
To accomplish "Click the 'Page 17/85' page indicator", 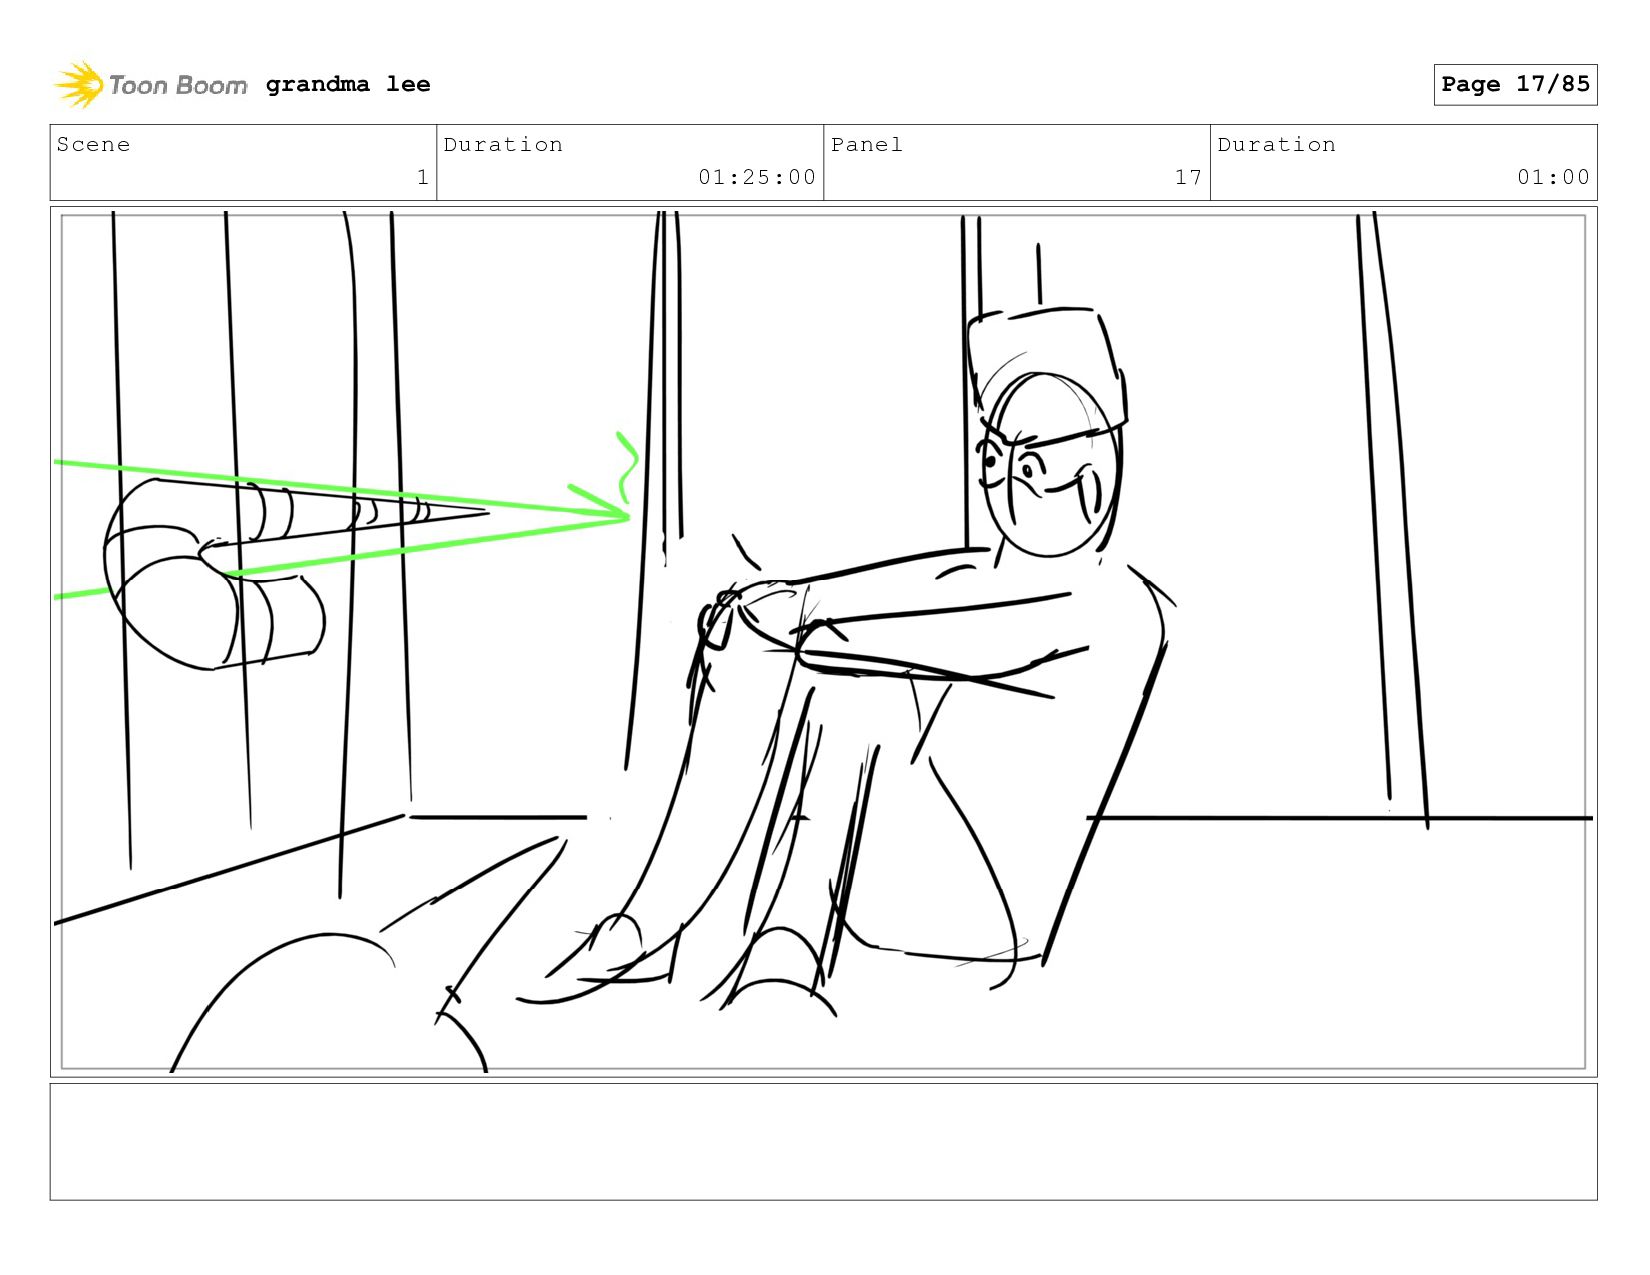I will pyautogui.click(x=1515, y=84).
